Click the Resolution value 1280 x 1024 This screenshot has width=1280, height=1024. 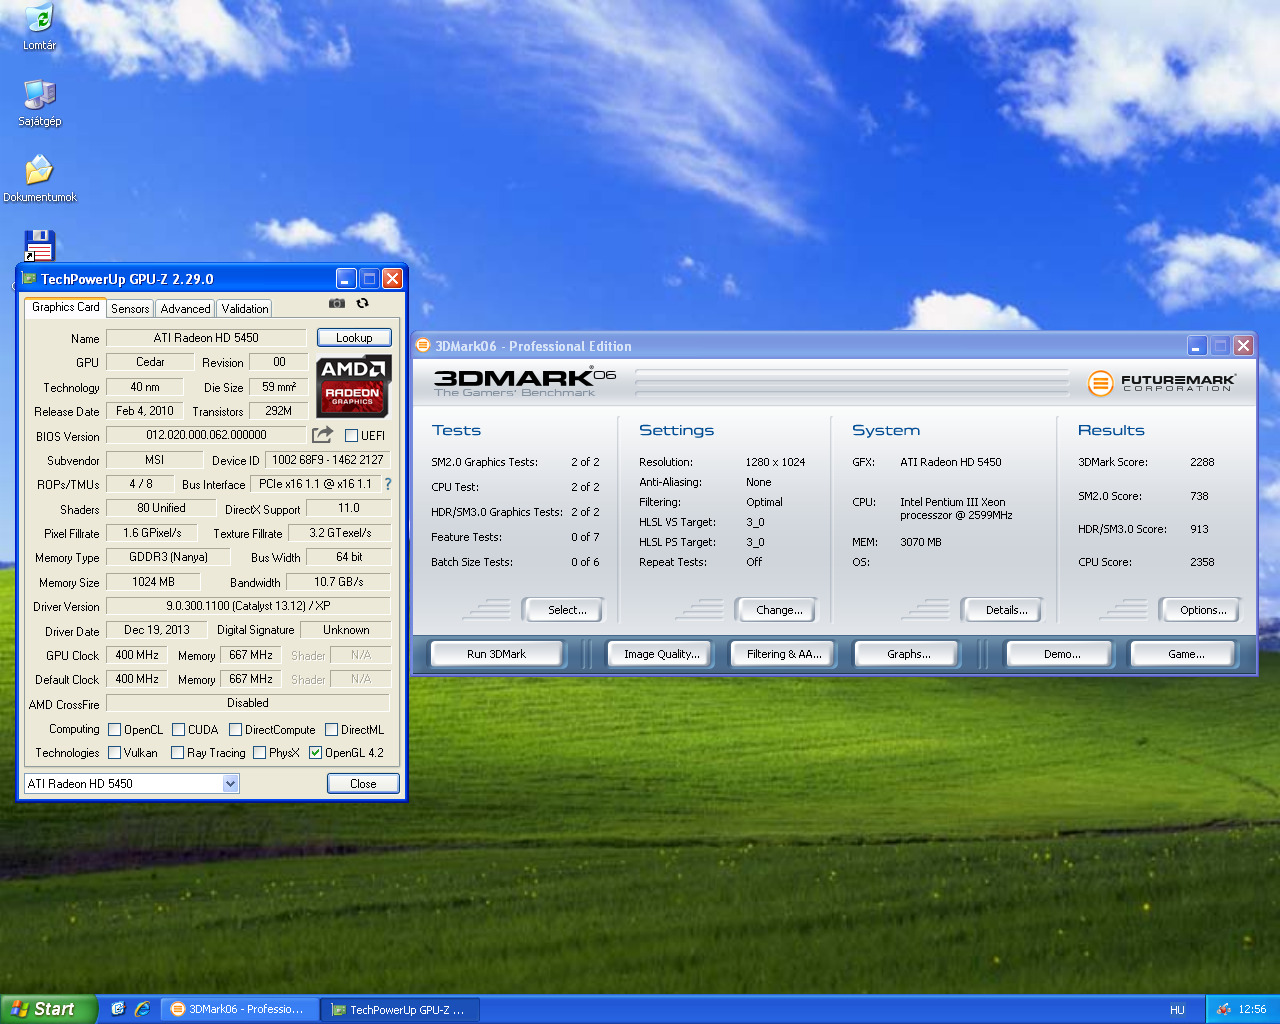[775, 462]
